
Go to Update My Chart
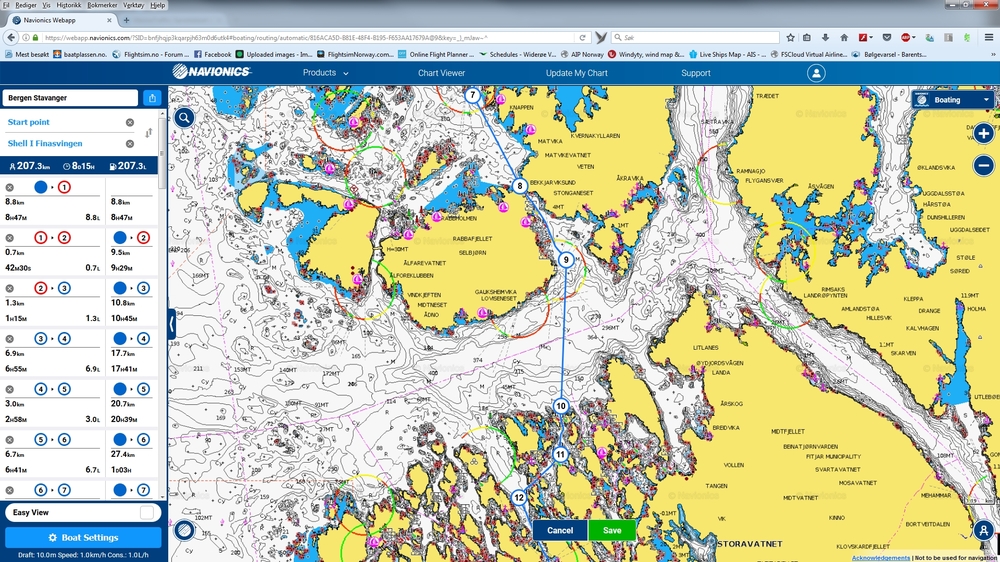[x=577, y=73]
